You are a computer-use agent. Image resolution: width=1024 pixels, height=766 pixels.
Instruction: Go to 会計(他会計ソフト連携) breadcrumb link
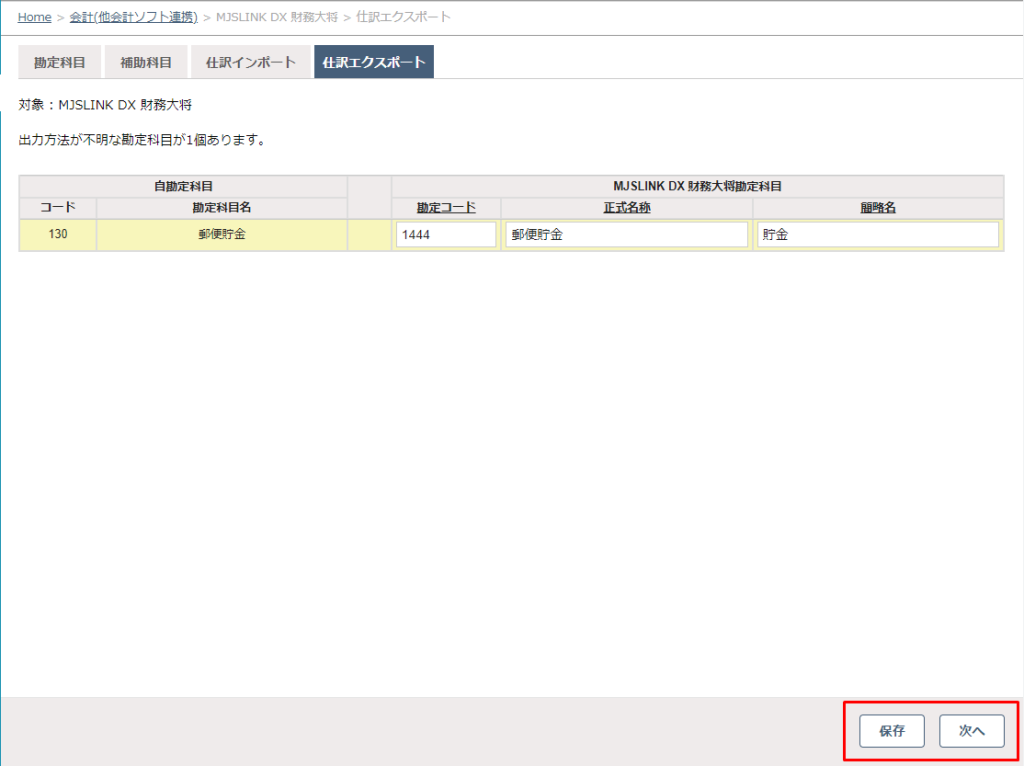pyautogui.click(x=133, y=17)
